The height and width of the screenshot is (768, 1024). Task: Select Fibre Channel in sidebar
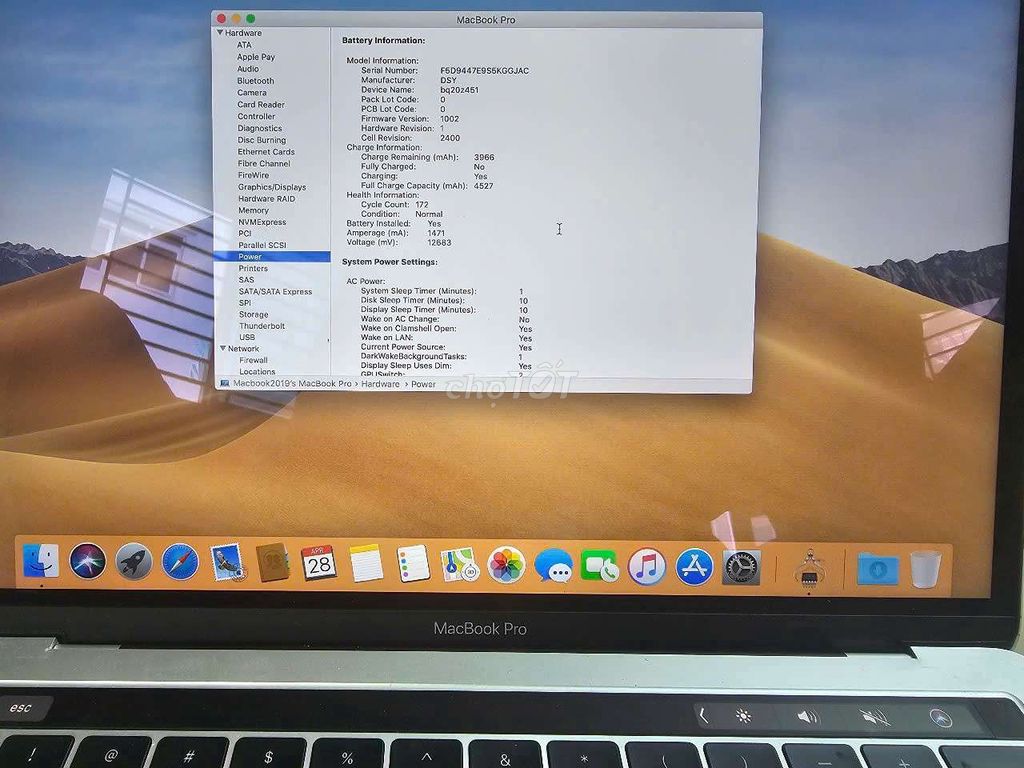264,163
